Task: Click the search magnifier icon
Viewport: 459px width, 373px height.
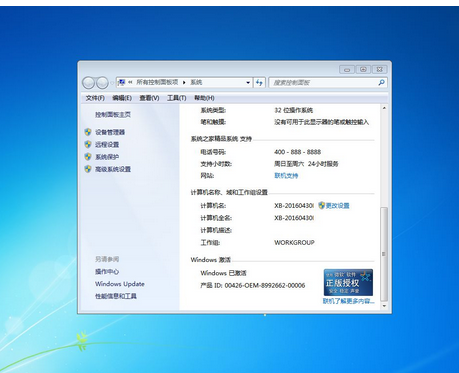Action: point(381,82)
